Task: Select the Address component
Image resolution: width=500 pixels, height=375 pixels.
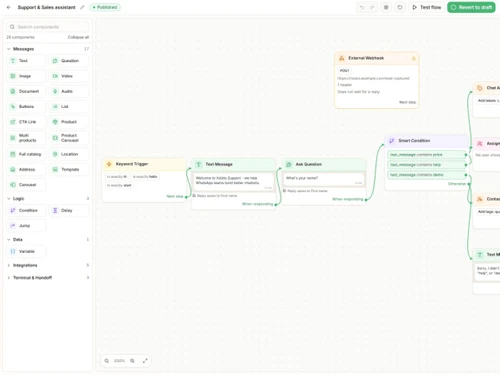Action: (26, 170)
